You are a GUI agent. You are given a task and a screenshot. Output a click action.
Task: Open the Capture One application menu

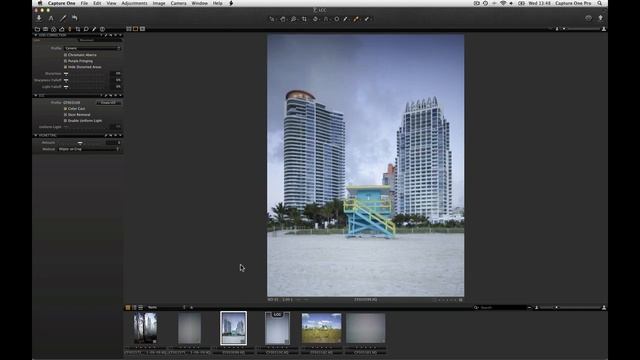[62, 3]
